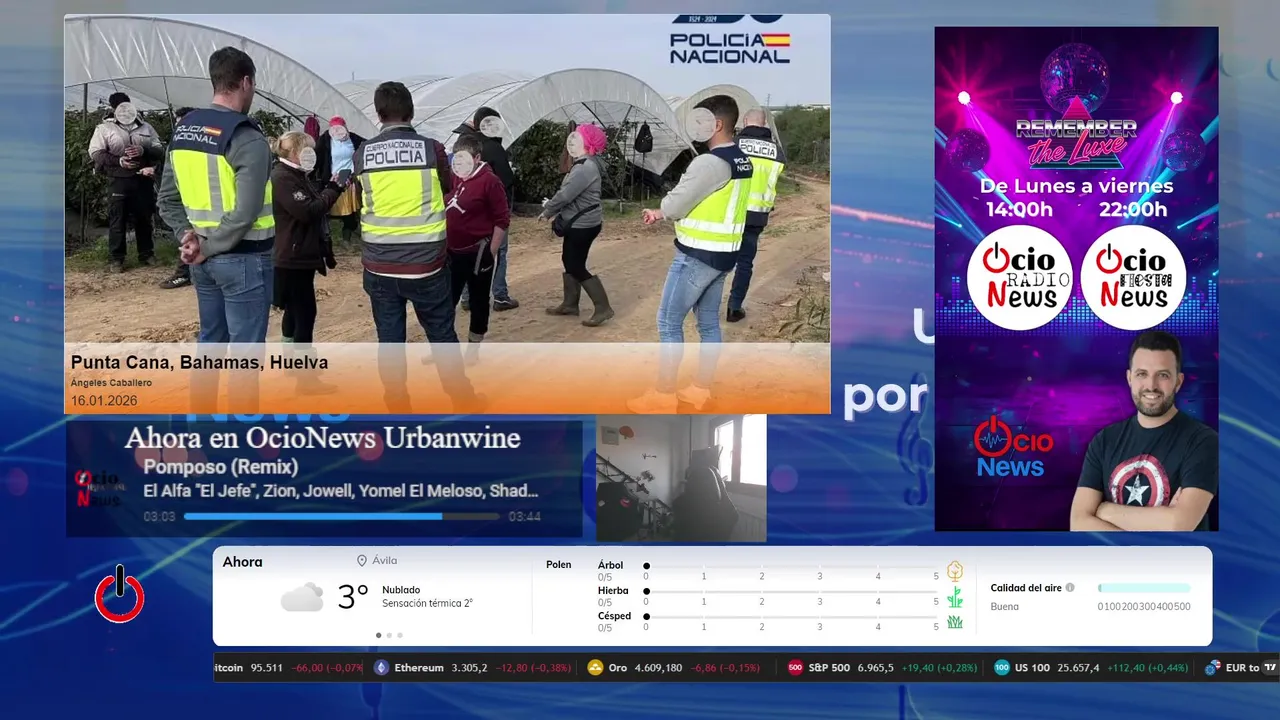Click "Sensación térmica 2°" text

[x=427, y=603]
